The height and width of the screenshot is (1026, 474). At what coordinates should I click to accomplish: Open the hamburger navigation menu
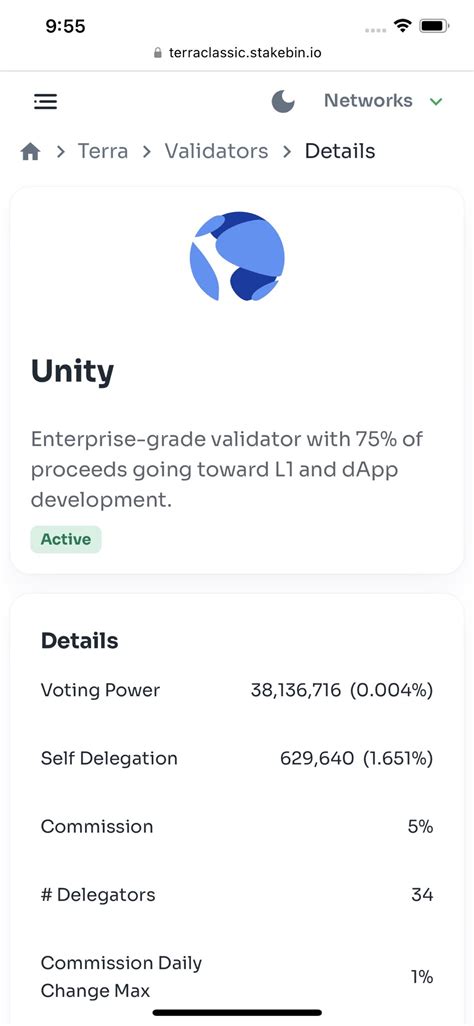pos(45,101)
